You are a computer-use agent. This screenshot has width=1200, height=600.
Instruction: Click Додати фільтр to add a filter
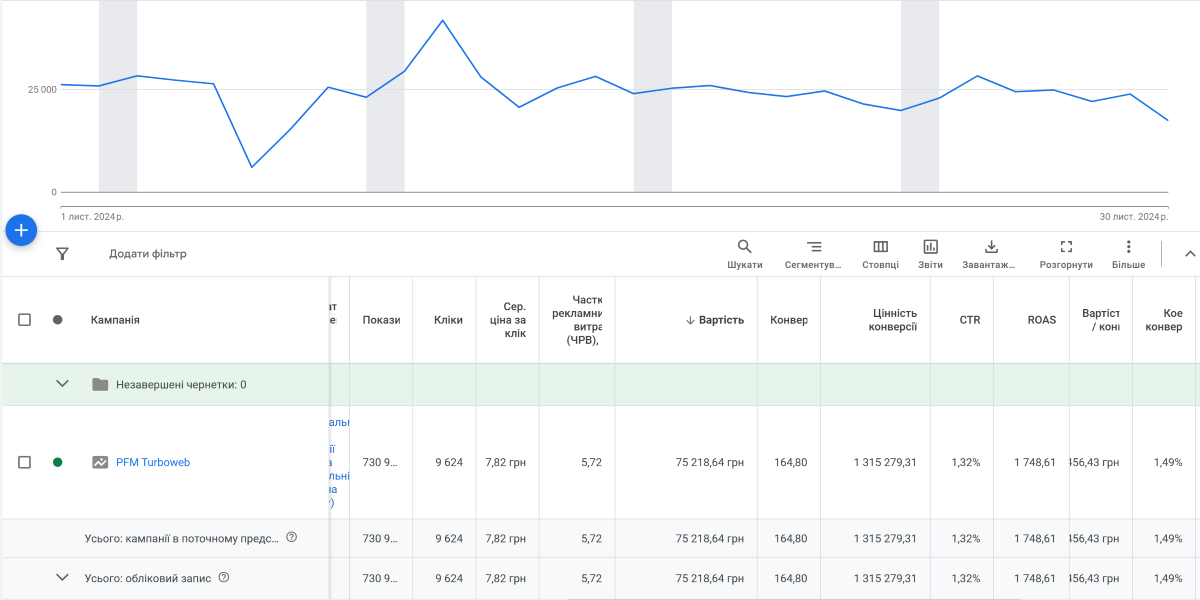click(148, 254)
